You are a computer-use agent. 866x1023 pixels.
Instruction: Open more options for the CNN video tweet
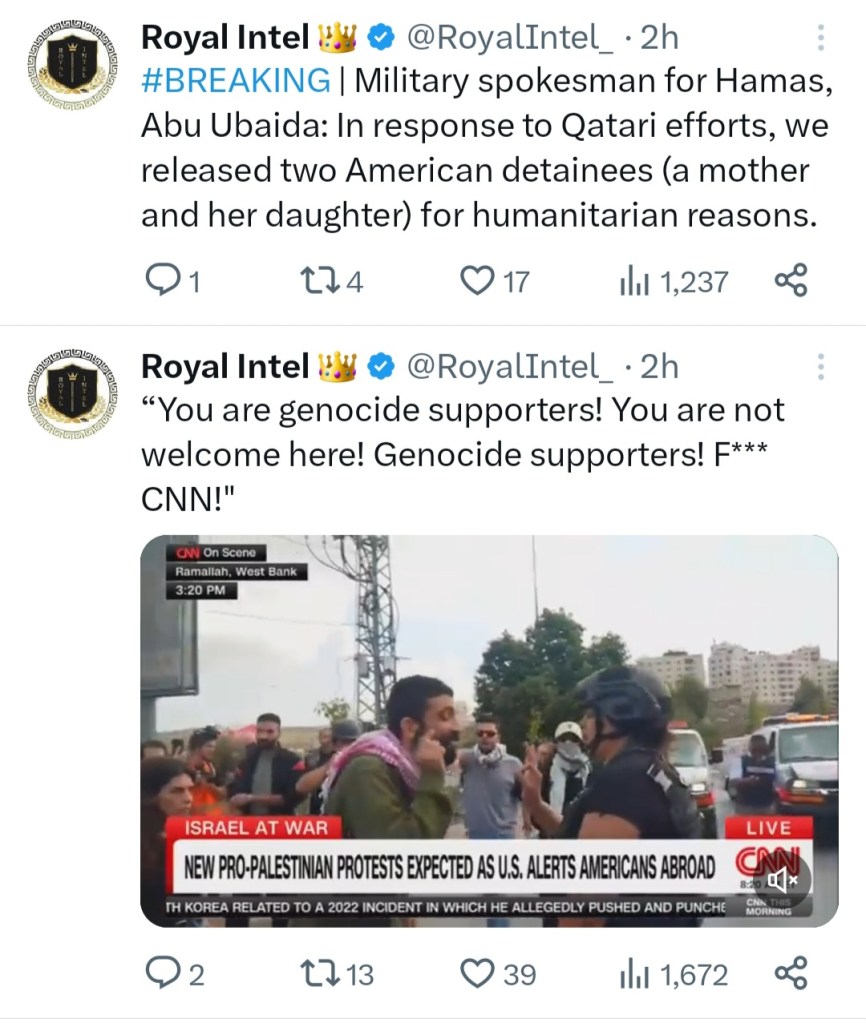pyautogui.click(x=821, y=367)
